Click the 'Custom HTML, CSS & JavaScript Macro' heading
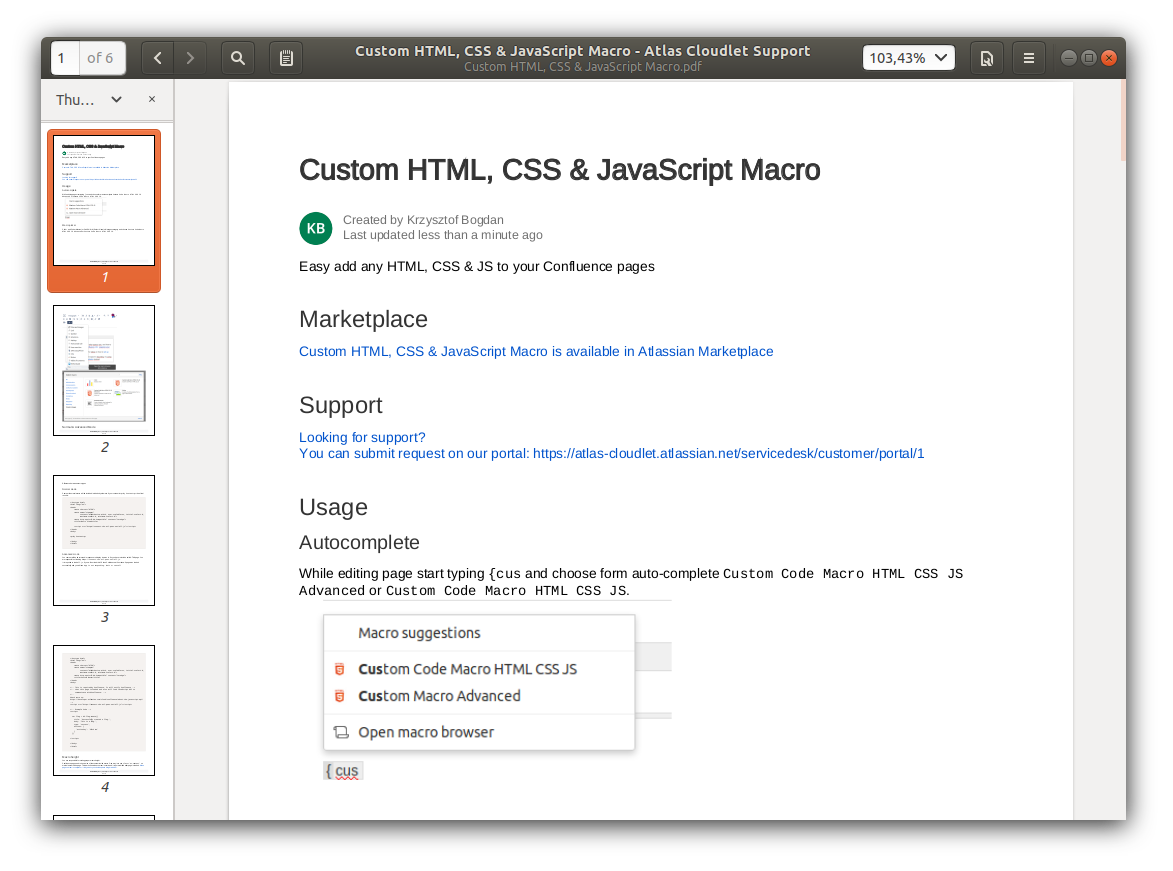The image size is (1173, 871). coord(560,171)
